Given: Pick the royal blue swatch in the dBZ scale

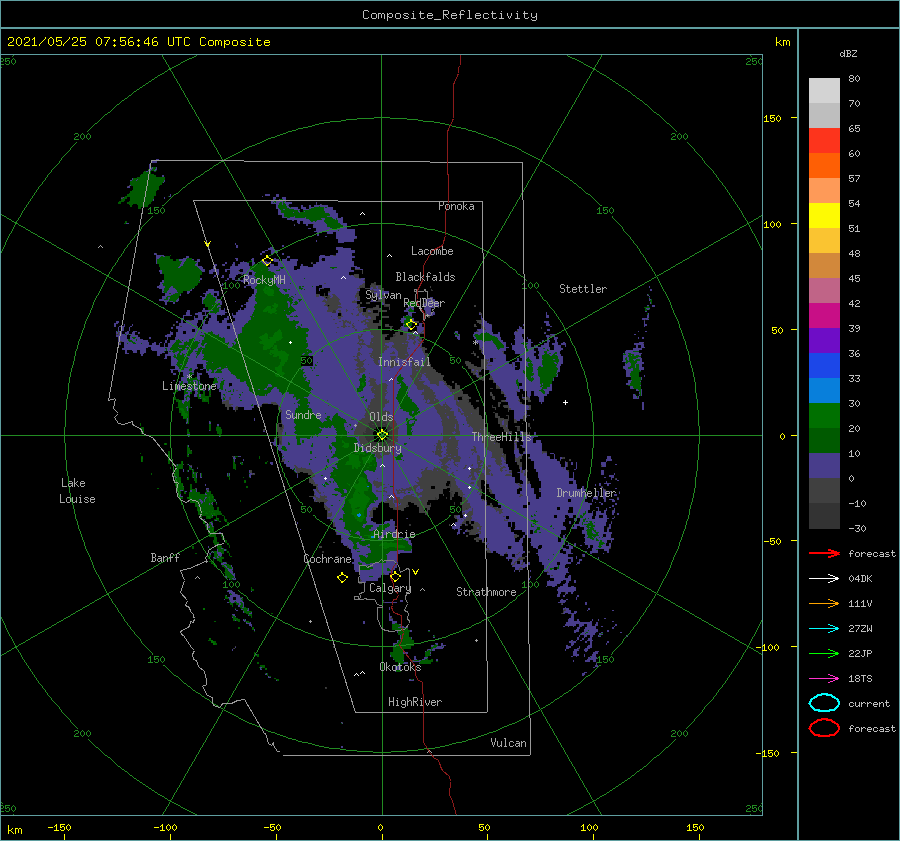Looking at the screenshot, I should pos(824,365).
